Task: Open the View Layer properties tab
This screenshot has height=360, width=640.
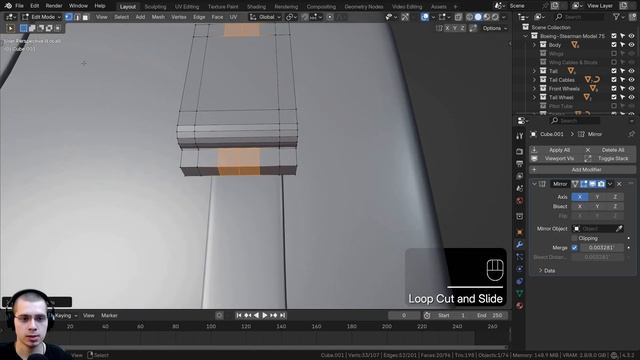Action: point(520,176)
